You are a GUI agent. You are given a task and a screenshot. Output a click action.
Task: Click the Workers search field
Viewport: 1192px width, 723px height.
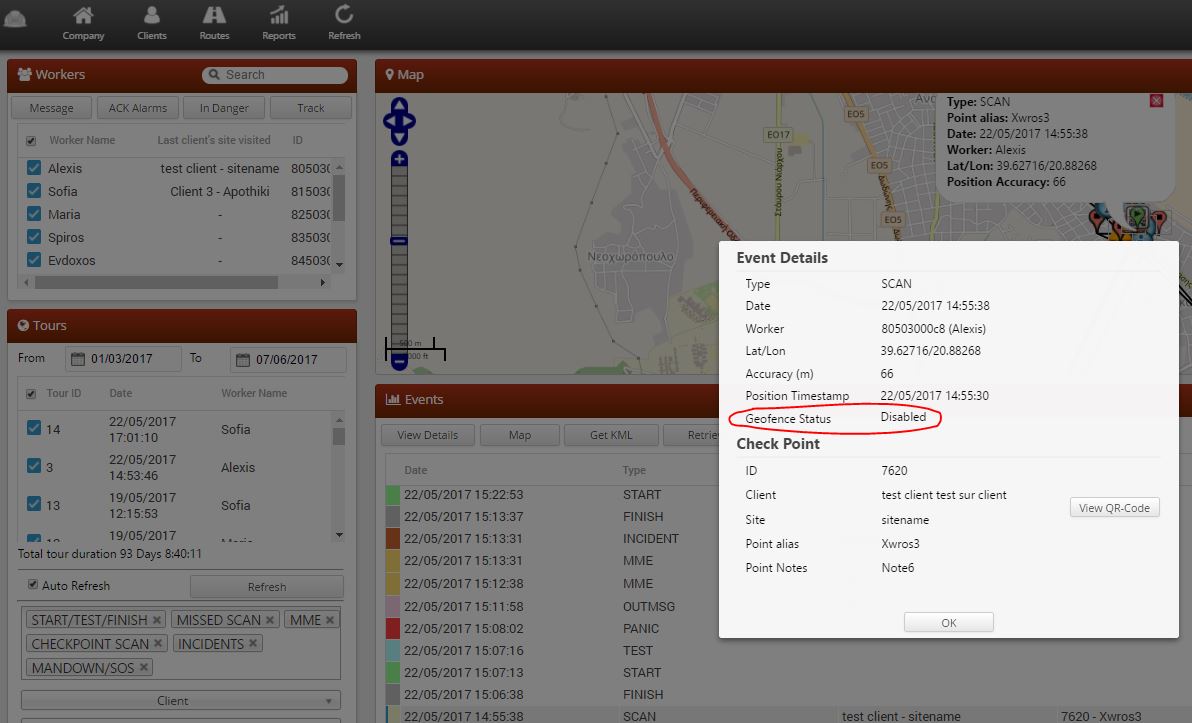click(275, 75)
